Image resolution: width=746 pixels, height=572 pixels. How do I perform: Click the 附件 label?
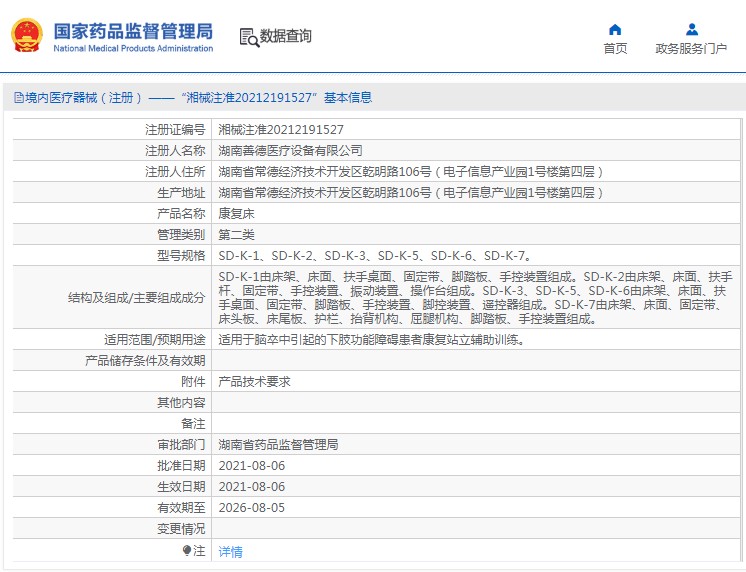[x=193, y=381]
